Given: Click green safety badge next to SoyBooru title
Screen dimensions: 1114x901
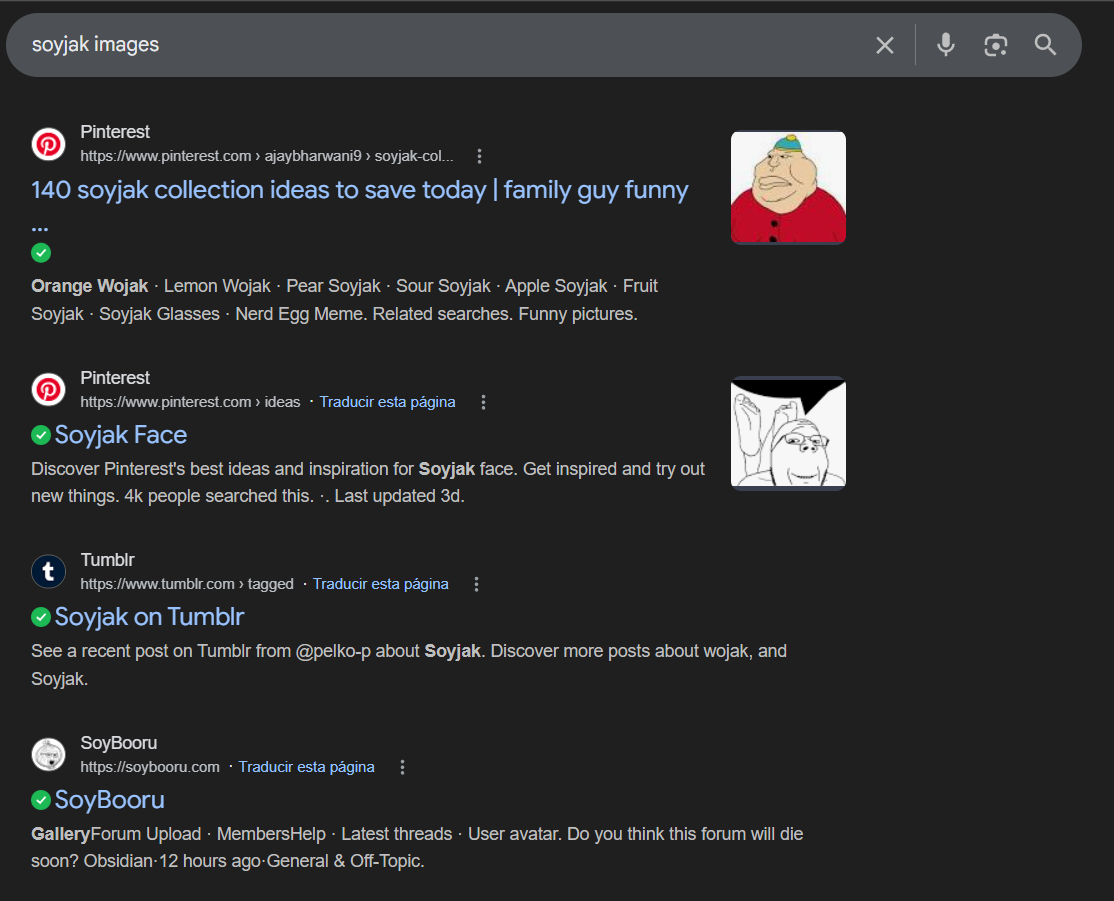Looking at the screenshot, I should click(x=41, y=800).
